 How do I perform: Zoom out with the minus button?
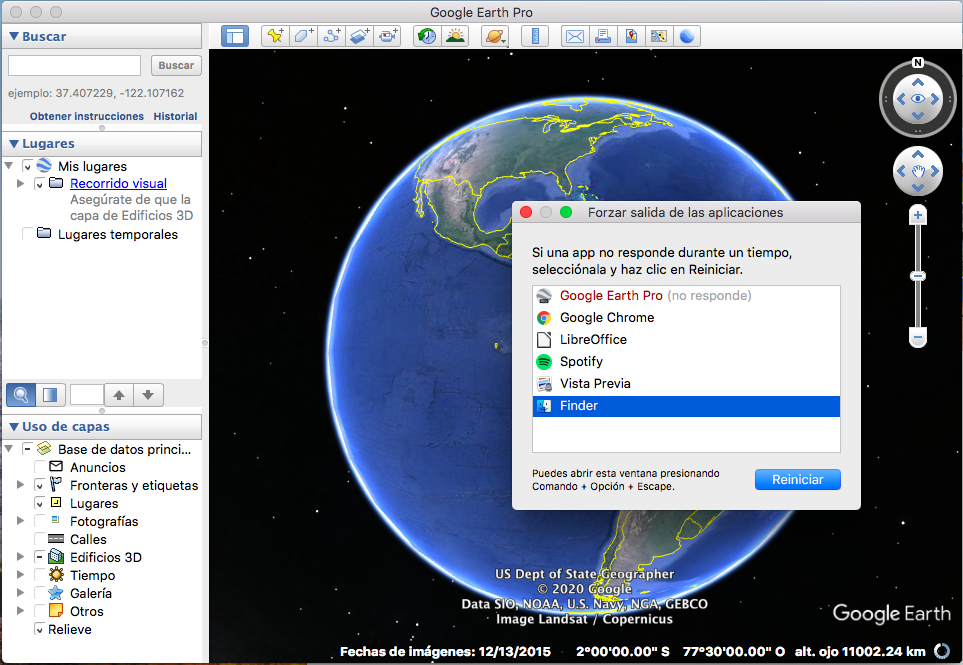(x=918, y=337)
